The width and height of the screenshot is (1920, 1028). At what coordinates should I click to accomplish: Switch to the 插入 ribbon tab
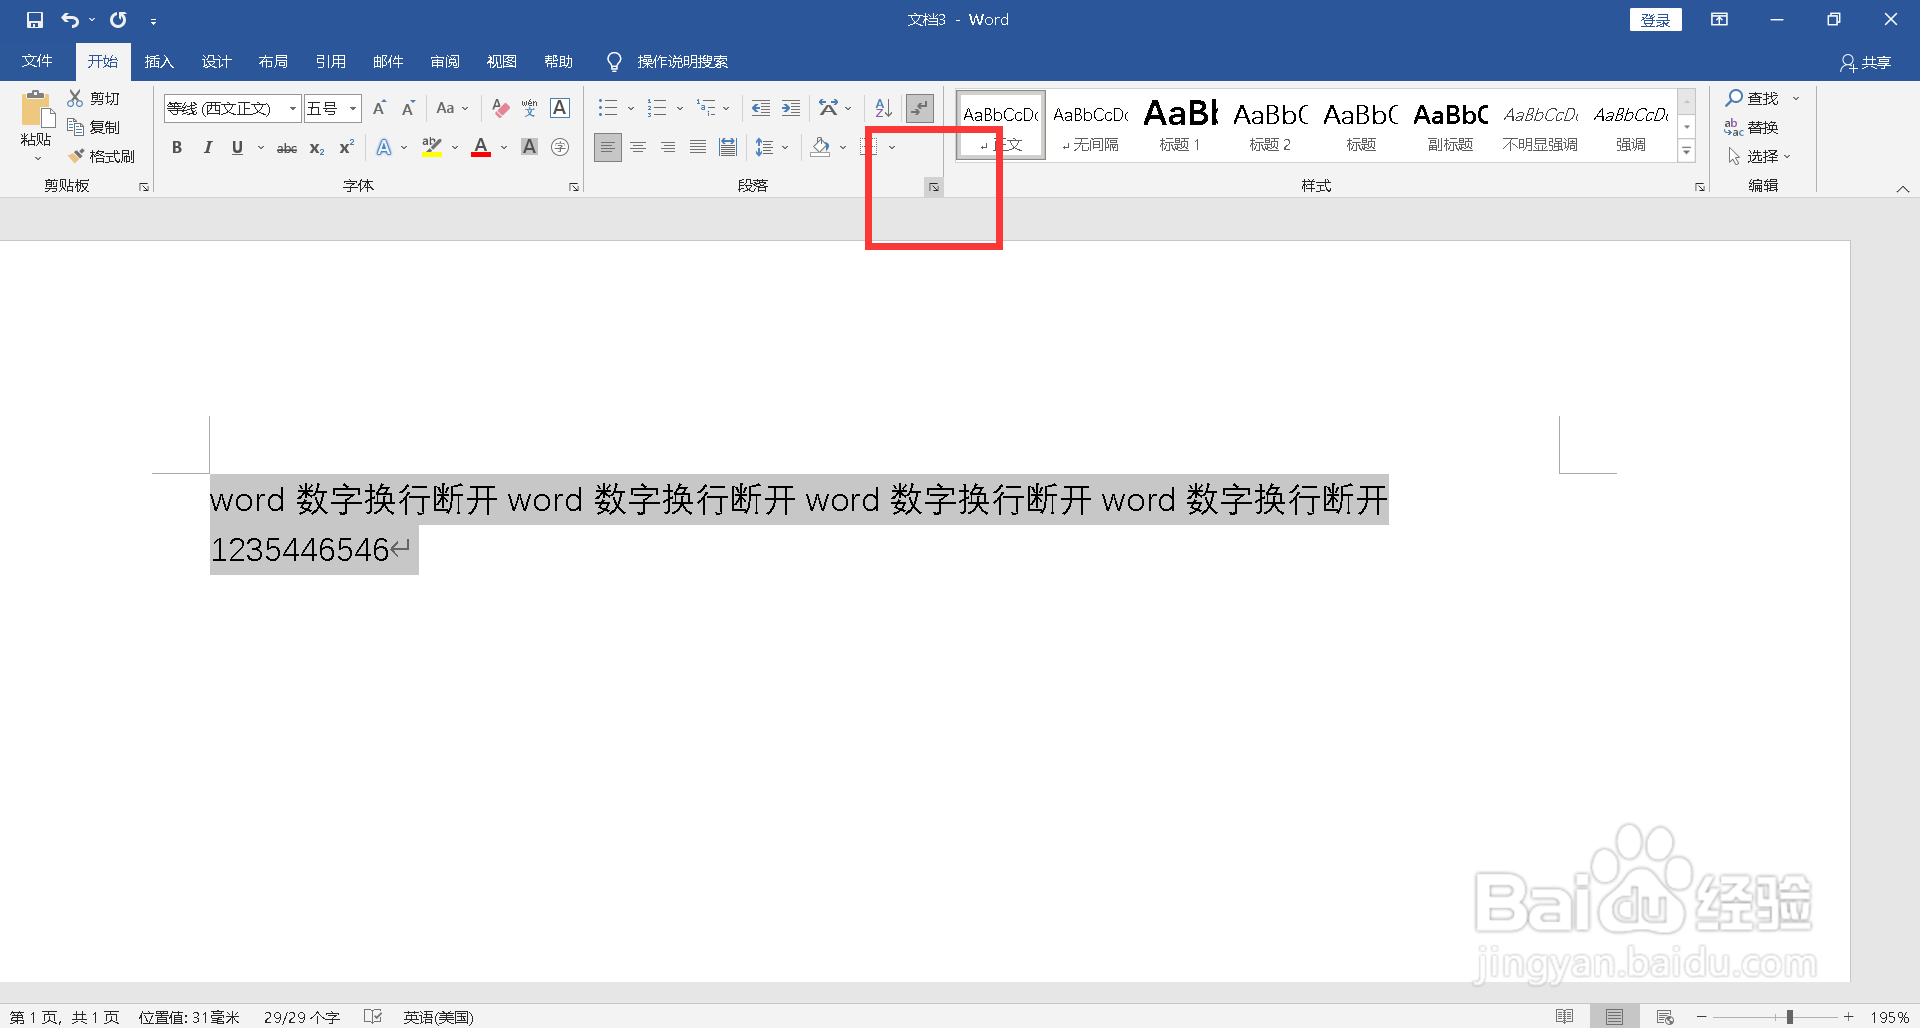click(x=158, y=61)
